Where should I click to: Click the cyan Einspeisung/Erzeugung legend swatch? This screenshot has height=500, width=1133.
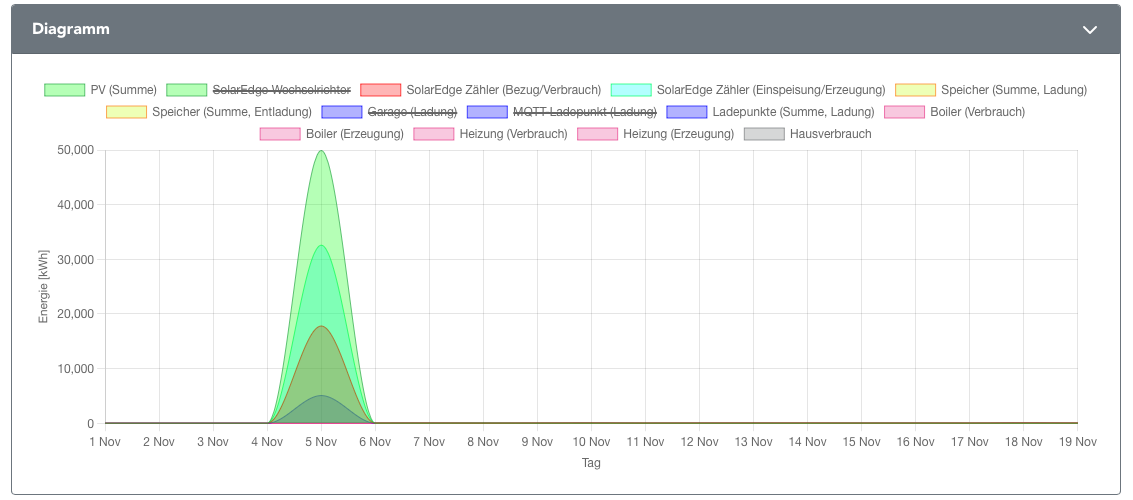[x=630, y=90]
